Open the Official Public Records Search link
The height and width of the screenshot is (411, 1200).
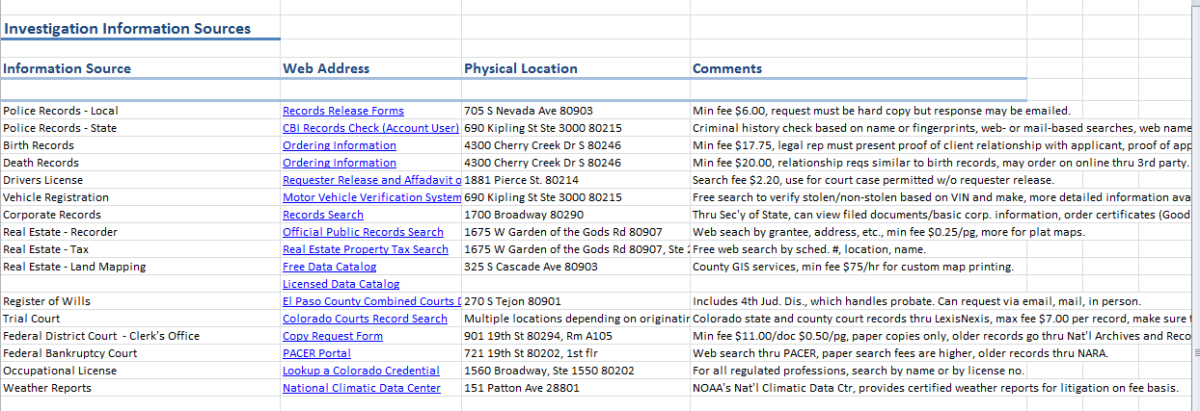coord(362,232)
